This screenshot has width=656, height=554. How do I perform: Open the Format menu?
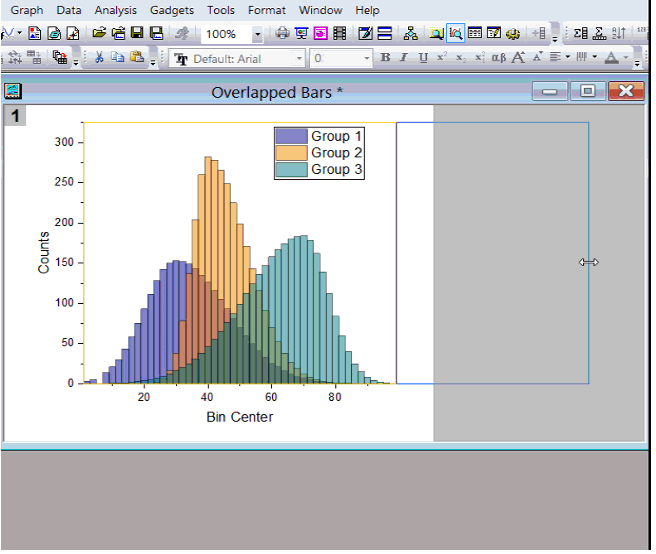tap(266, 10)
